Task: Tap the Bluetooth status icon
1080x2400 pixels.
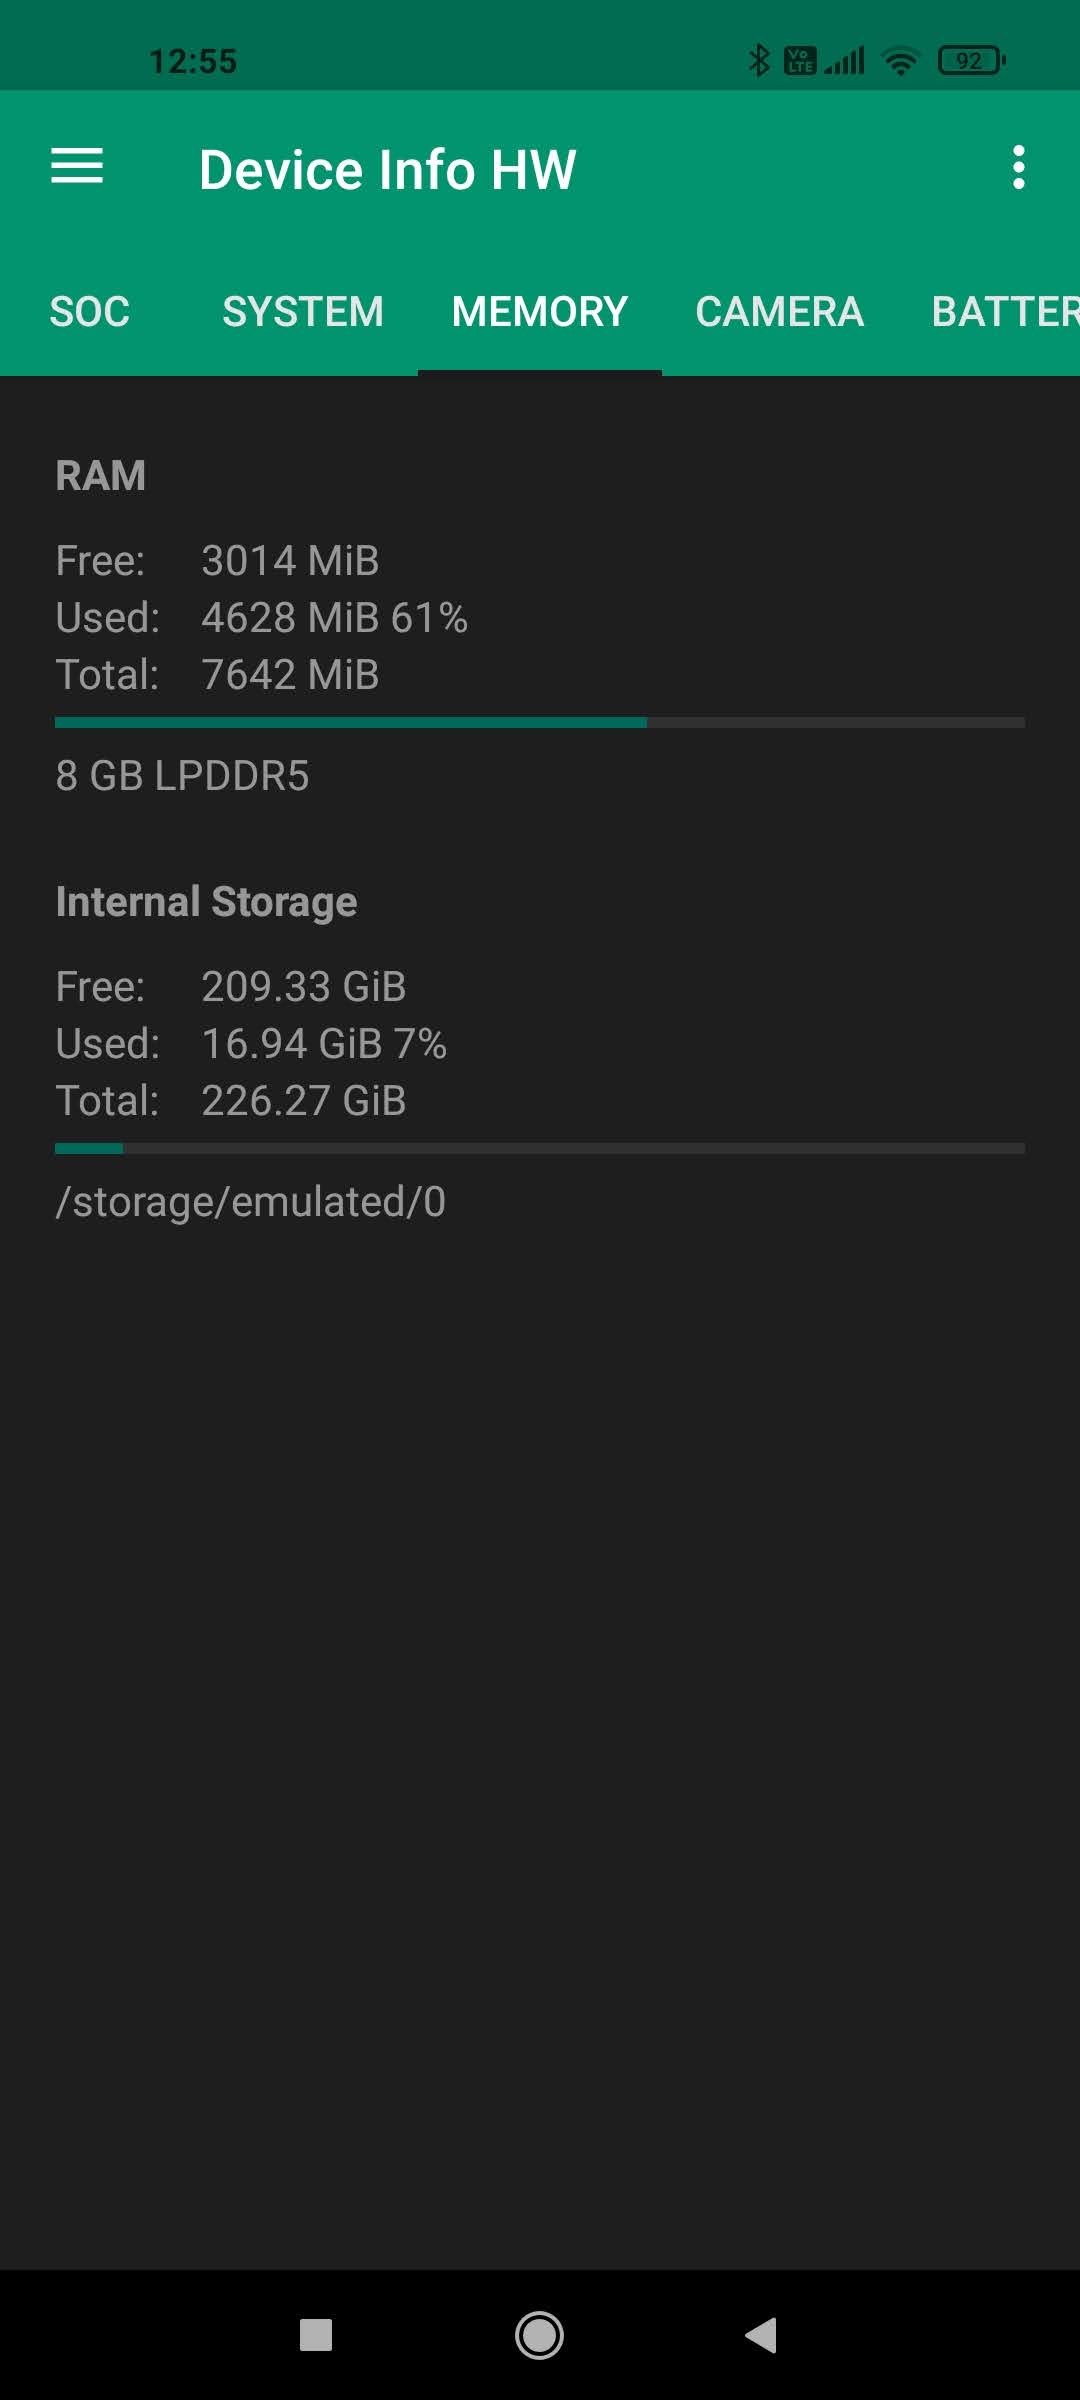Action: (759, 61)
